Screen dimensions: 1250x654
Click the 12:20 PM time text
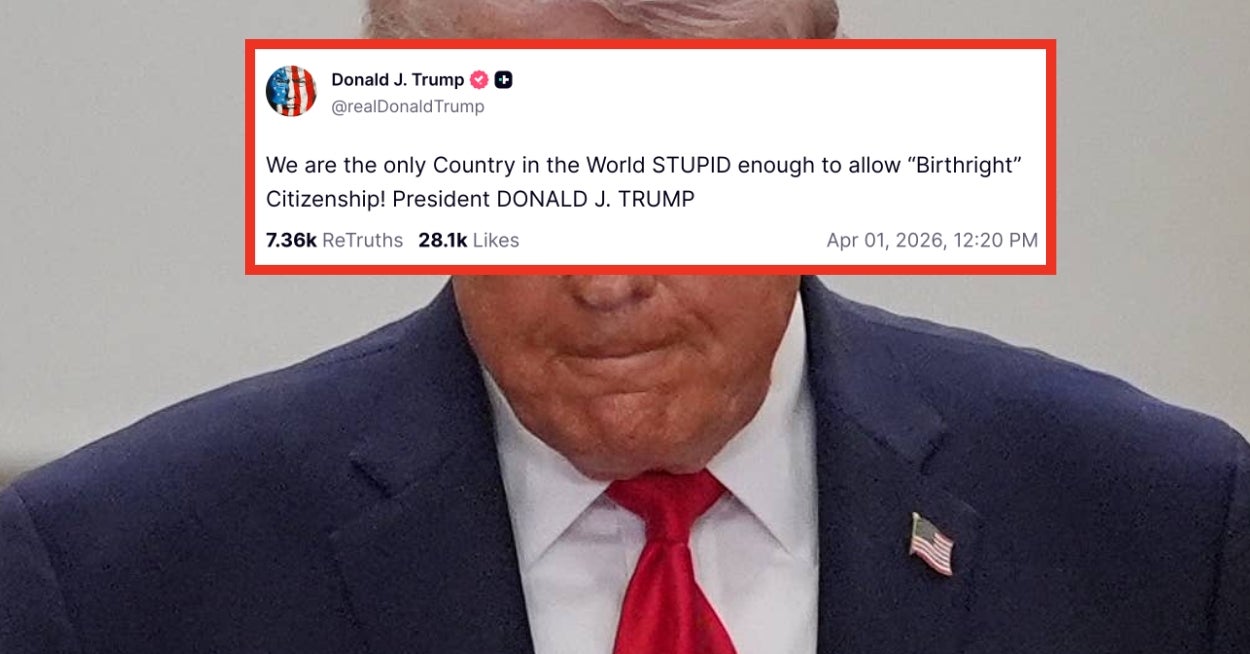(993, 240)
